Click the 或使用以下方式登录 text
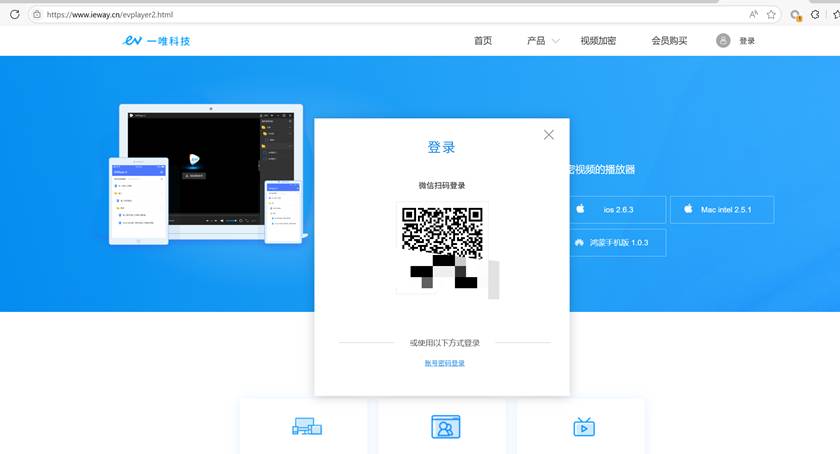This screenshot has height=454, width=840. (x=445, y=343)
